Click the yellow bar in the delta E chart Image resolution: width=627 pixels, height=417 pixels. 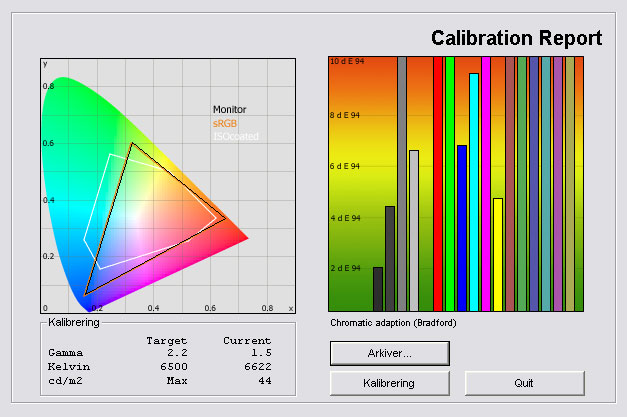[x=498, y=254]
